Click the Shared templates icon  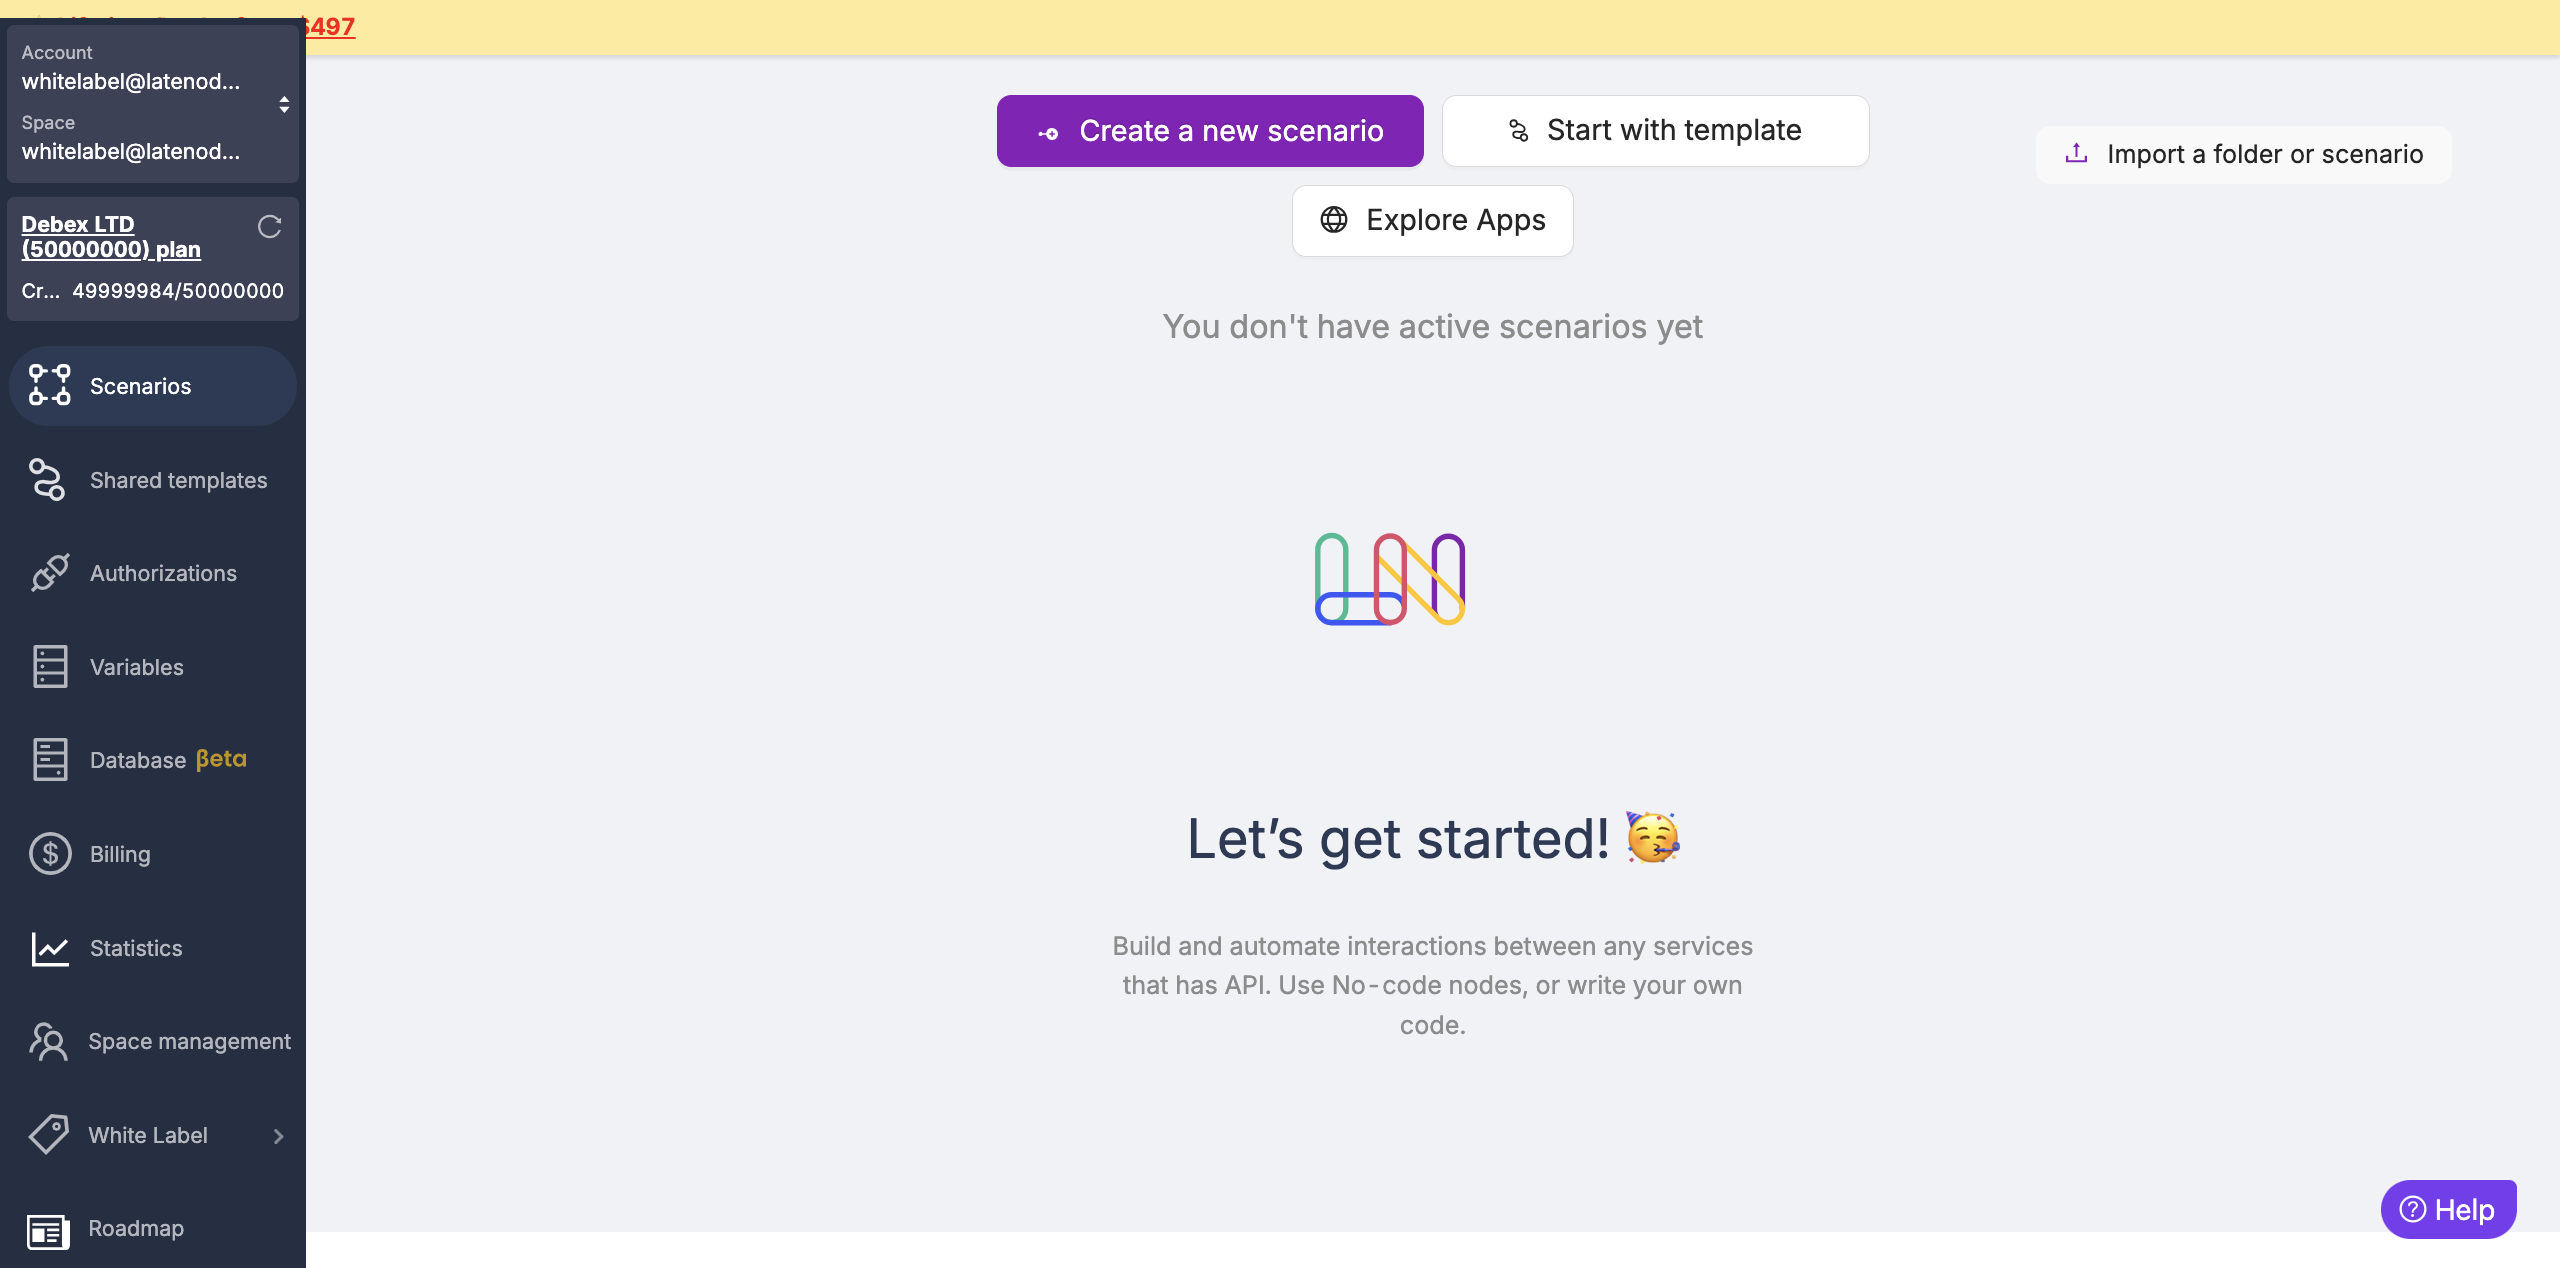tap(47, 480)
